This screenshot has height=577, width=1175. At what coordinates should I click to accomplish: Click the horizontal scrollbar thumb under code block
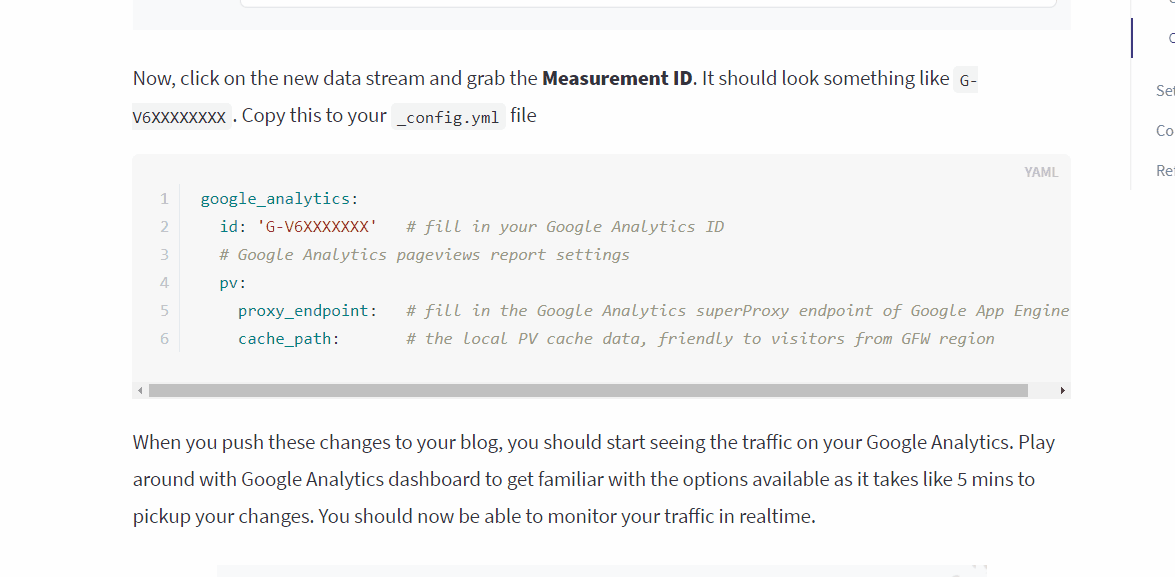point(588,390)
